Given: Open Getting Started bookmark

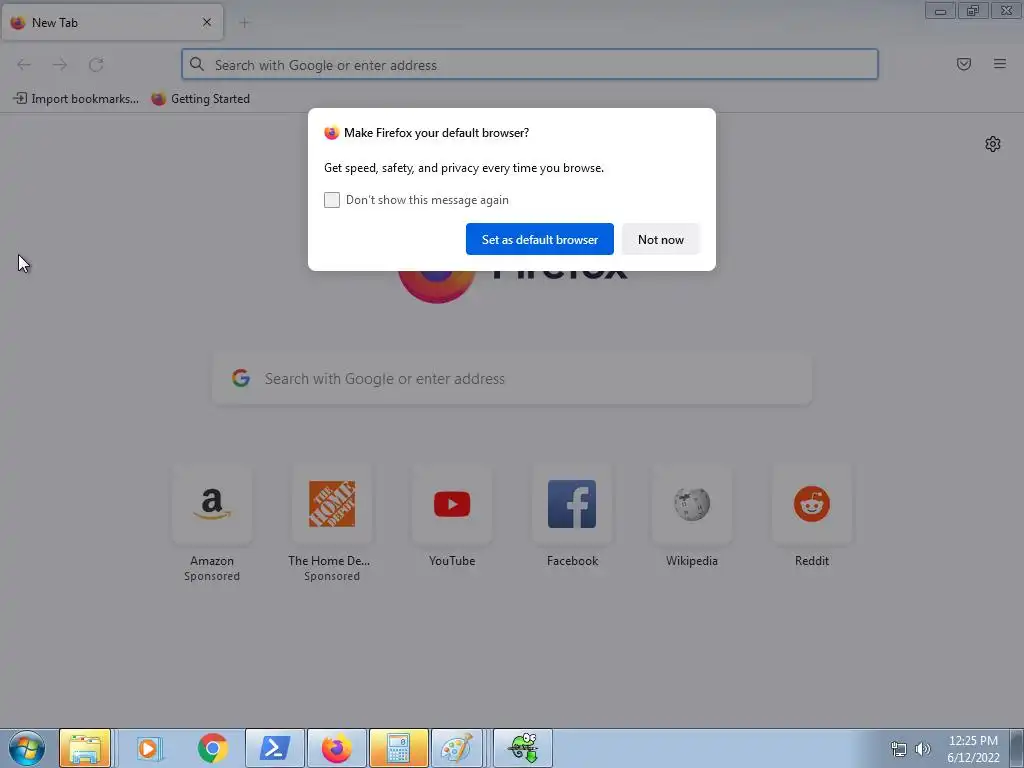Looking at the screenshot, I should tap(200, 99).
